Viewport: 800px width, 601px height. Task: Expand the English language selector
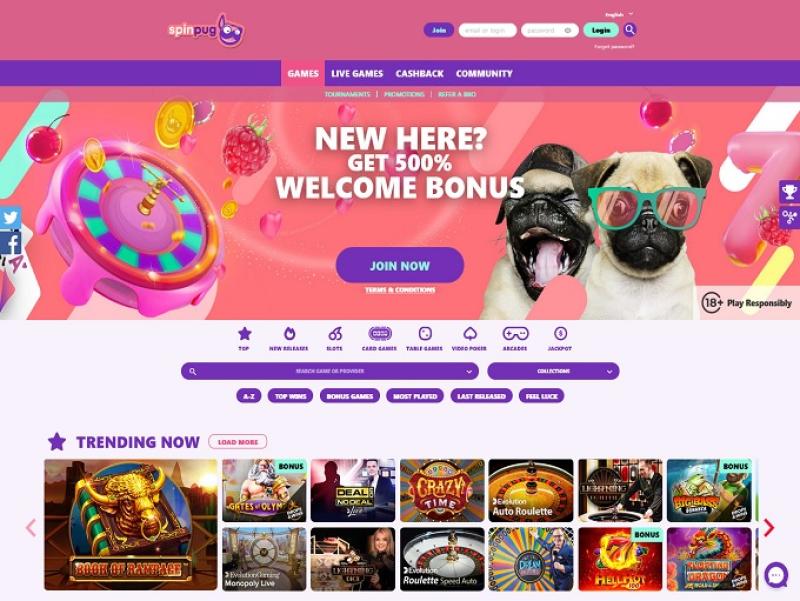[x=618, y=14]
